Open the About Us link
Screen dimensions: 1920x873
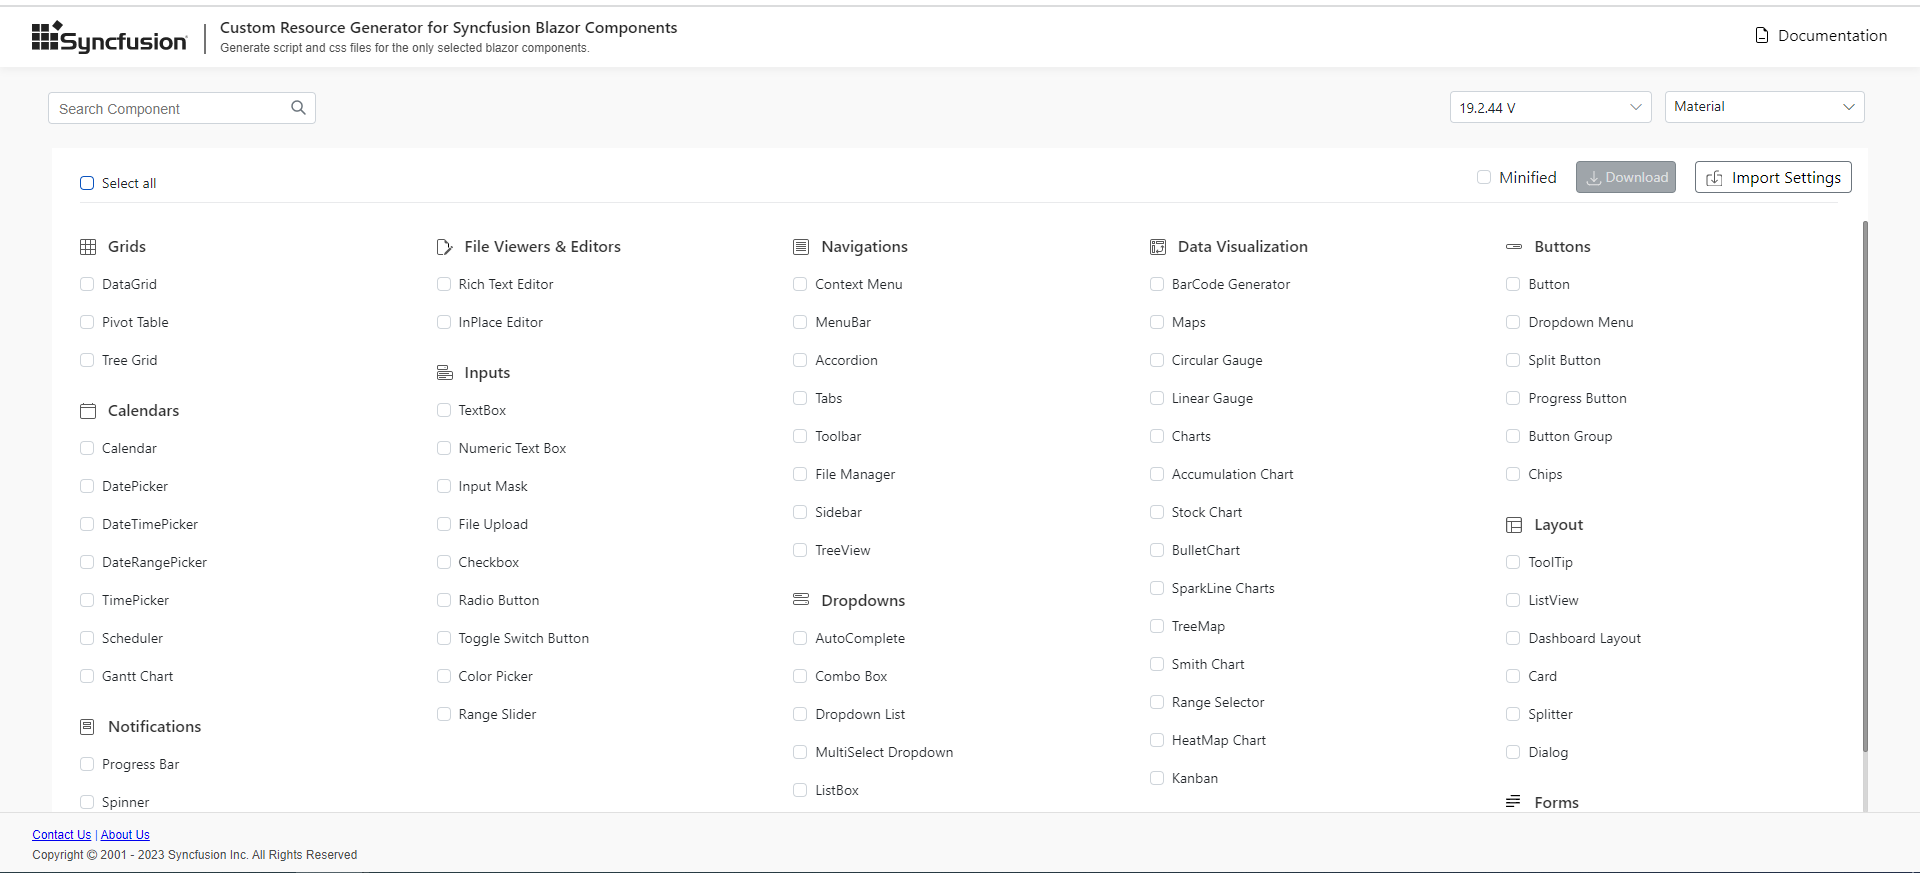[x=125, y=835]
